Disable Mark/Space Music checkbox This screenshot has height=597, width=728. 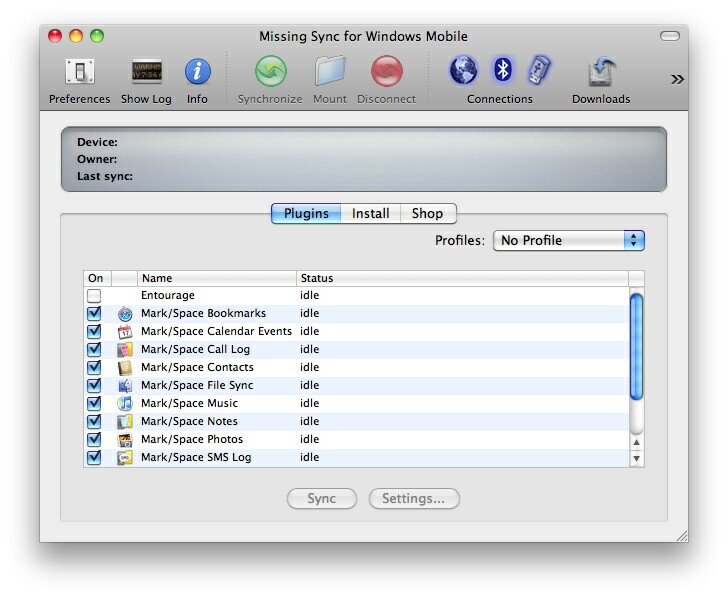pos(94,403)
